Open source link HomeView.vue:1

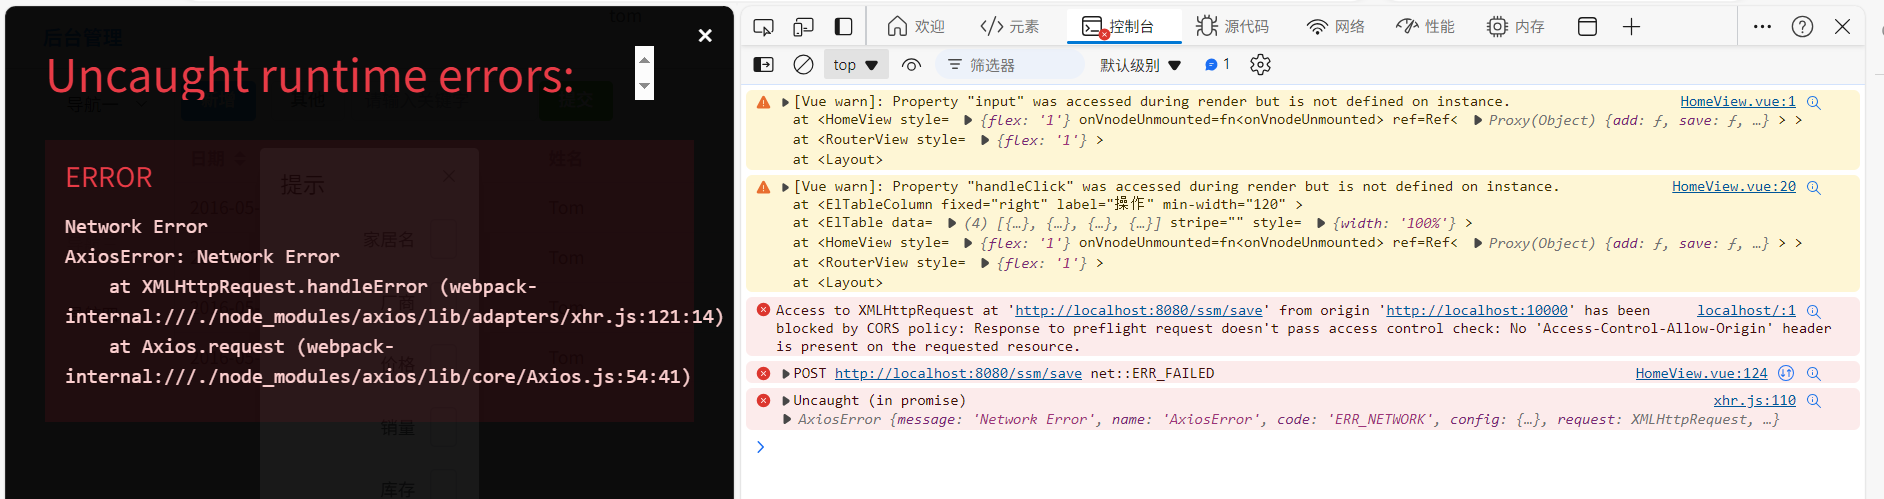[1737, 102]
